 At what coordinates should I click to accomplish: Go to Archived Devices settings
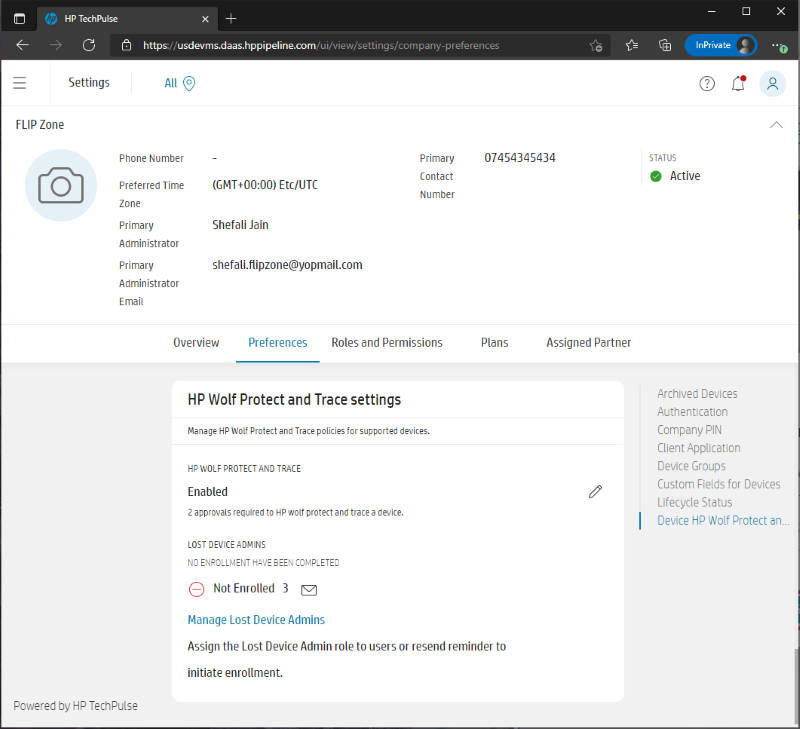pyautogui.click(x=697, y=393)
